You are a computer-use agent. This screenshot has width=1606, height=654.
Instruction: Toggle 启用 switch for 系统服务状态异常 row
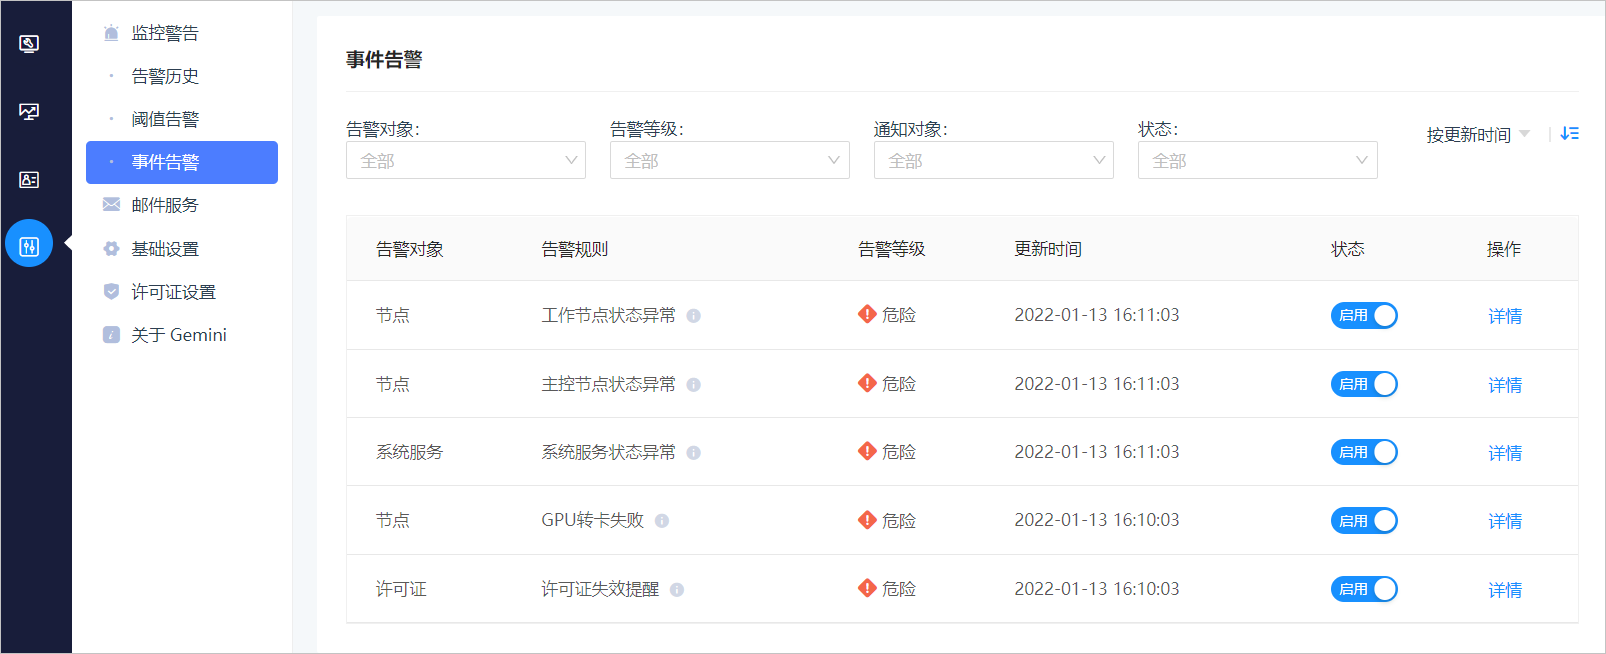tap(1364, 452)
